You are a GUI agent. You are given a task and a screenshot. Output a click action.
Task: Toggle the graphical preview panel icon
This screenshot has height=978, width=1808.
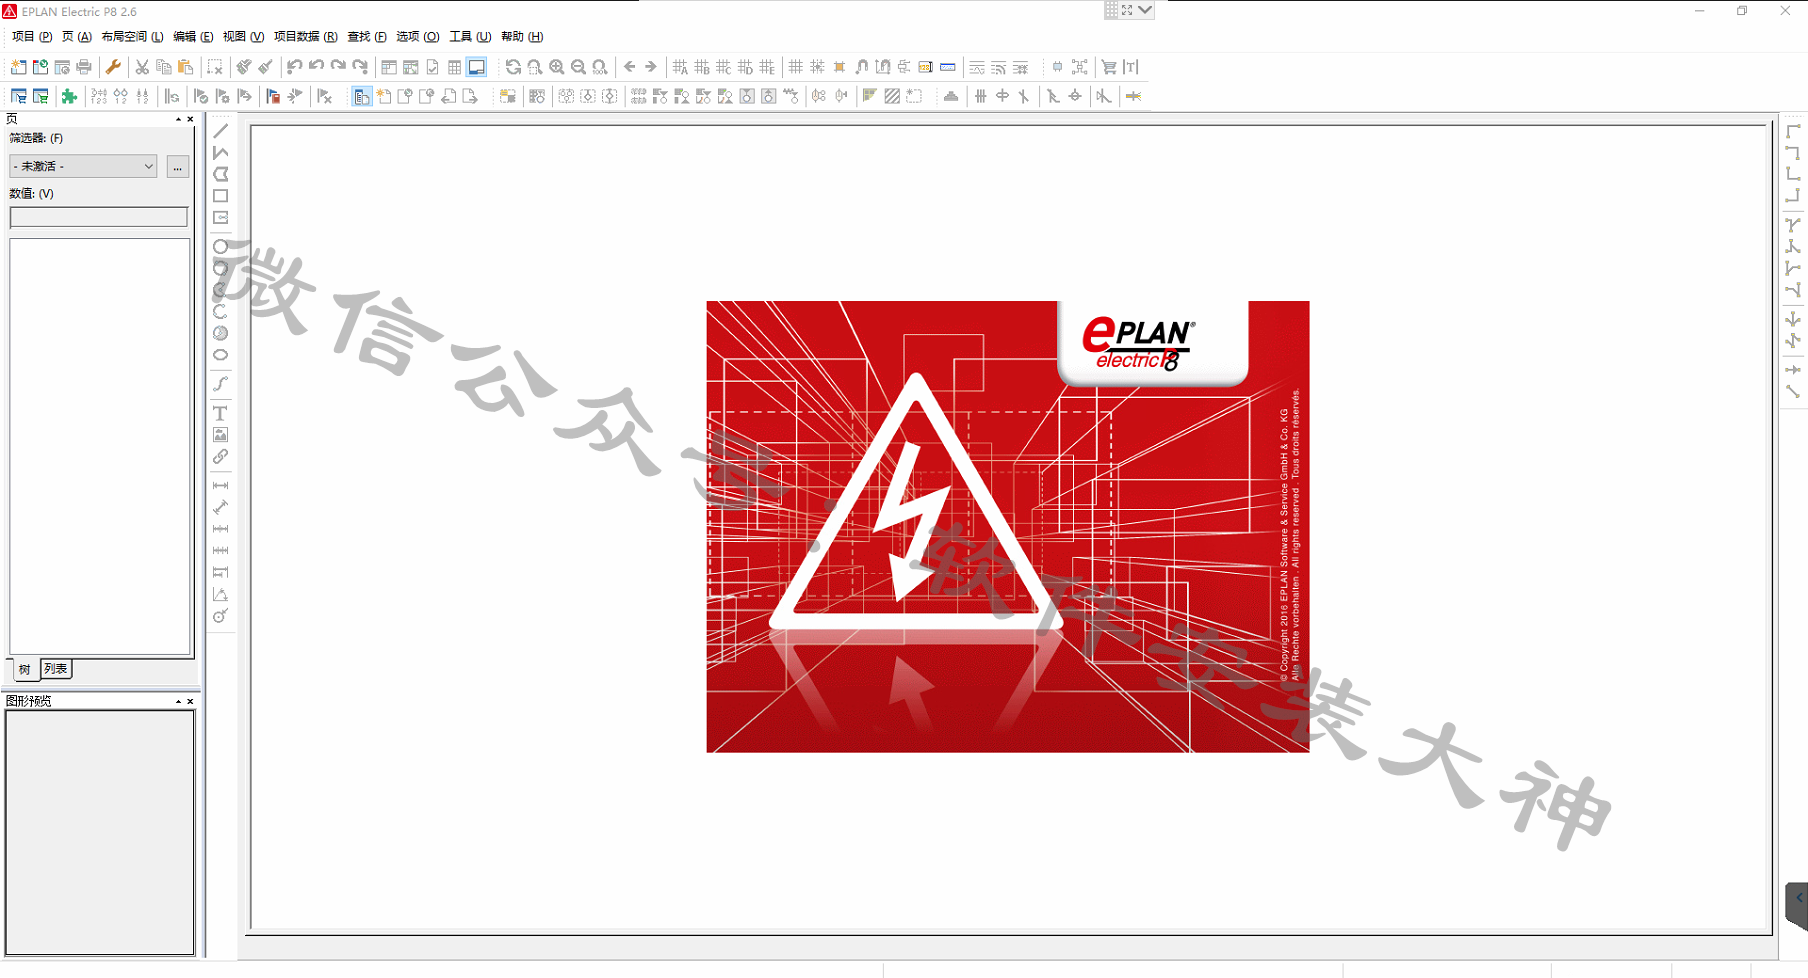click(x=477, y=67)
